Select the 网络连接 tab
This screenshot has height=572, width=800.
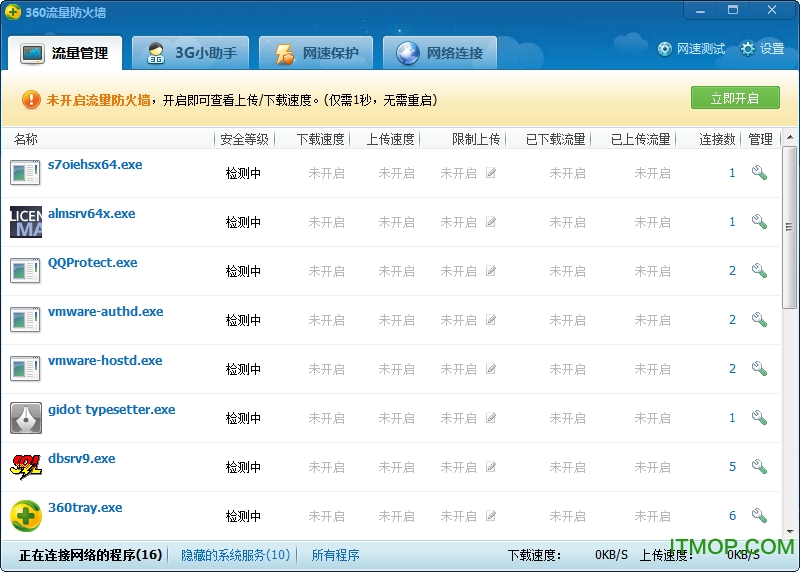point(440,53)
